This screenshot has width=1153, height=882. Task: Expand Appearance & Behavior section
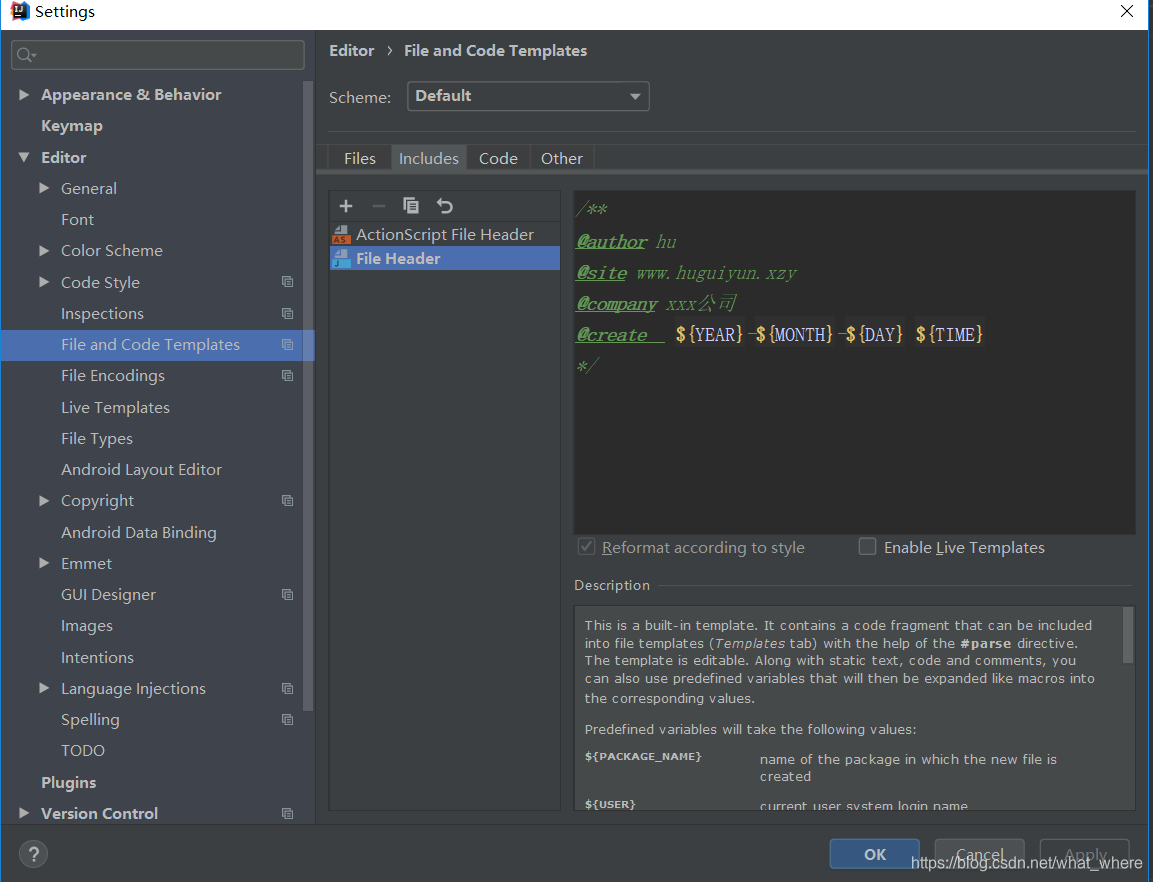pos(24,94)
